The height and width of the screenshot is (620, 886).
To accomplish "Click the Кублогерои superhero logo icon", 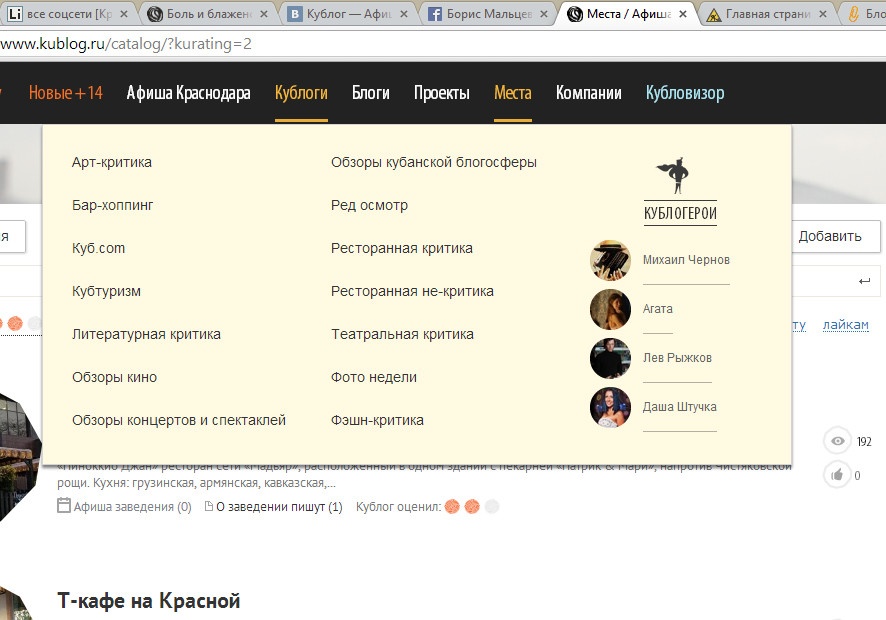I will (x=674, y=176).
